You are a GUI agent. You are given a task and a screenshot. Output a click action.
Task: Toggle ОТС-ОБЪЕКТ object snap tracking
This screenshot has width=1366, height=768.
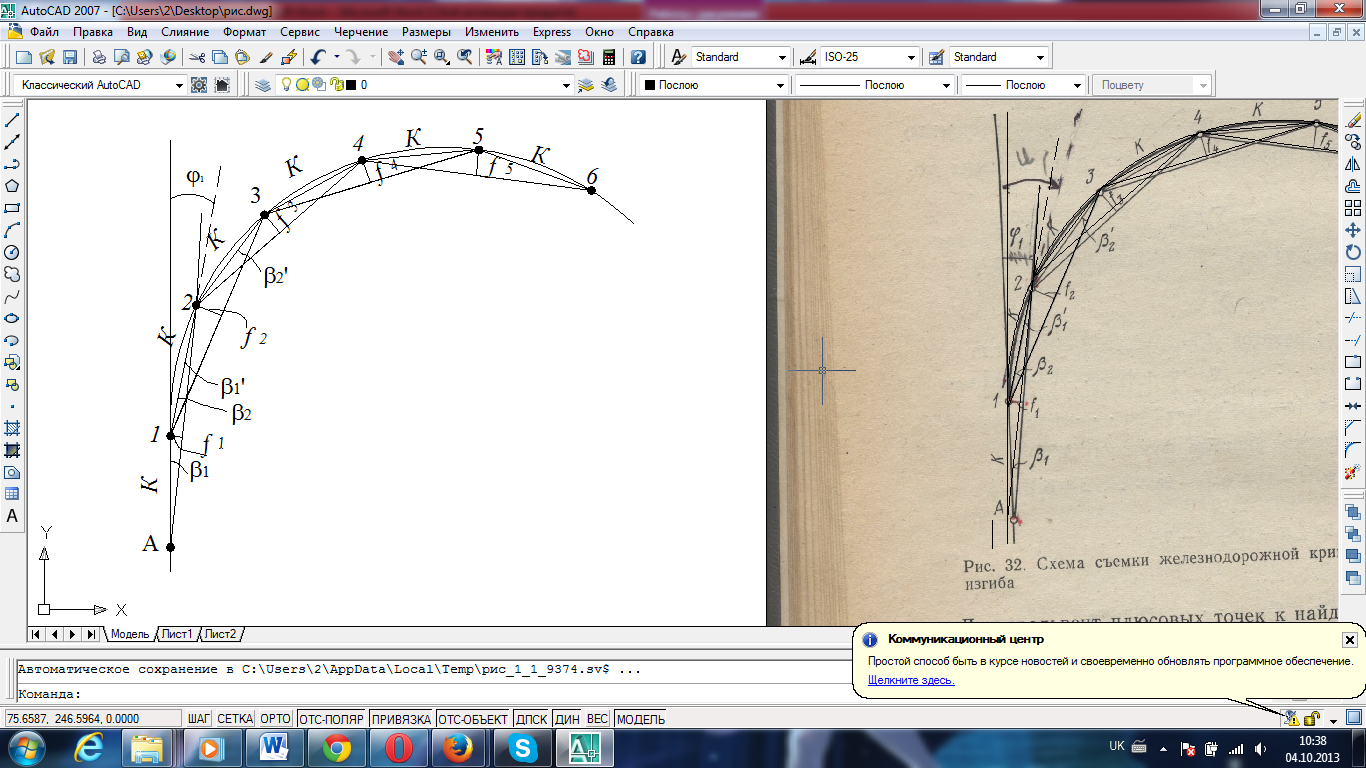[472, 719]
